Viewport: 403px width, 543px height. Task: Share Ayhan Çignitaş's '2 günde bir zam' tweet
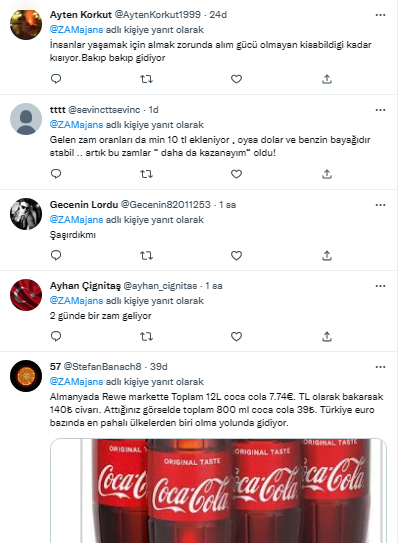pos(327,337)
